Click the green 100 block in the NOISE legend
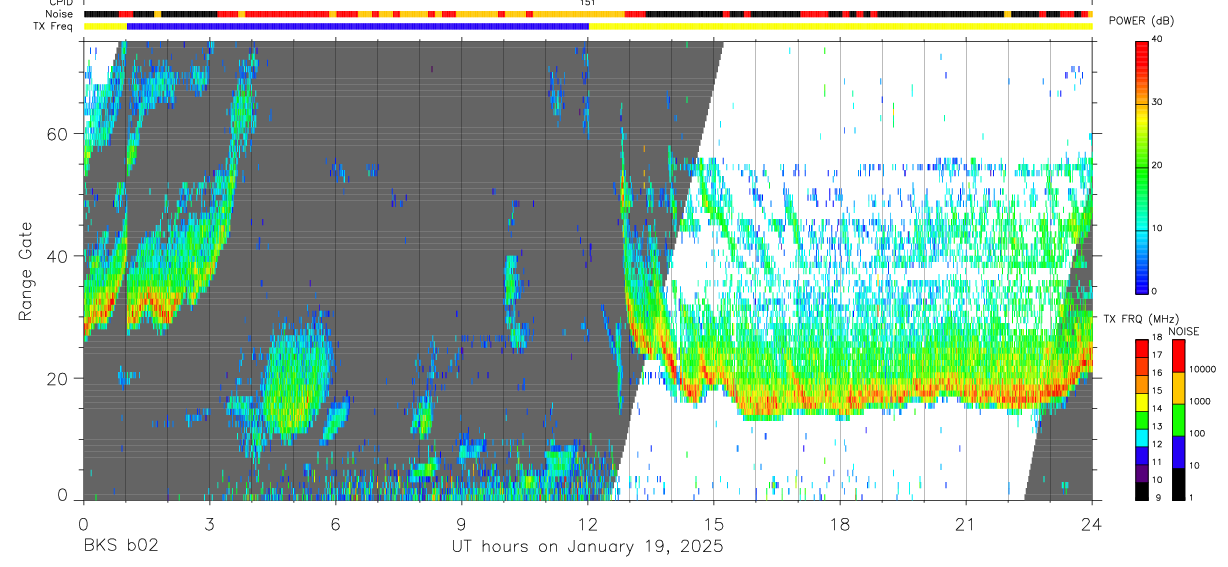1228x567 pixels. [1179, 420]
